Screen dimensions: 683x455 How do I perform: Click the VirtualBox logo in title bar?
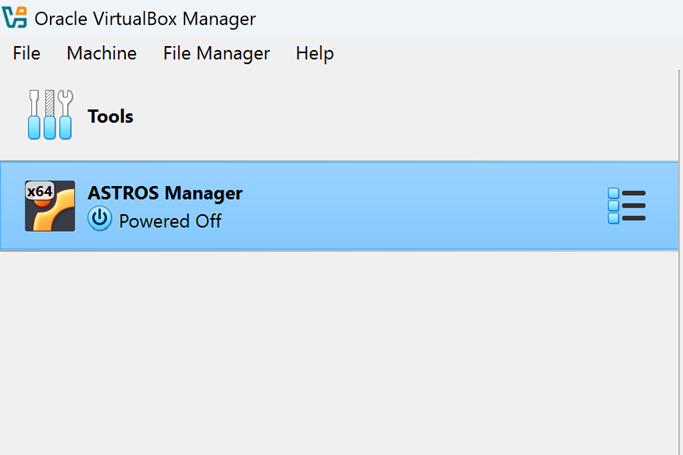(x=15, y=18)
